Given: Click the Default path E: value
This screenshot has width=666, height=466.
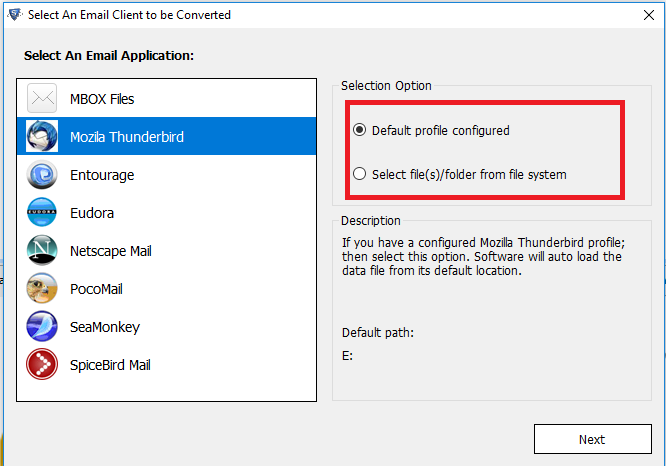Looking at the screenshot, I should 347,356.
